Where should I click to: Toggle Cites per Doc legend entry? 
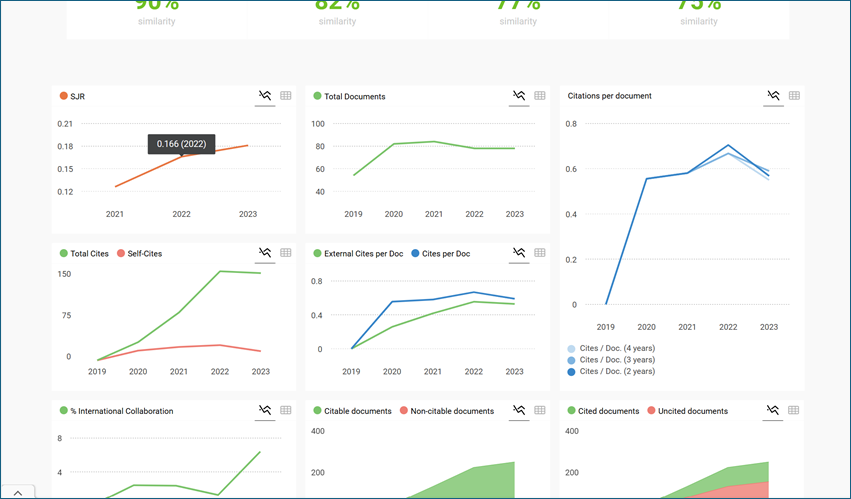coord(445,254)
